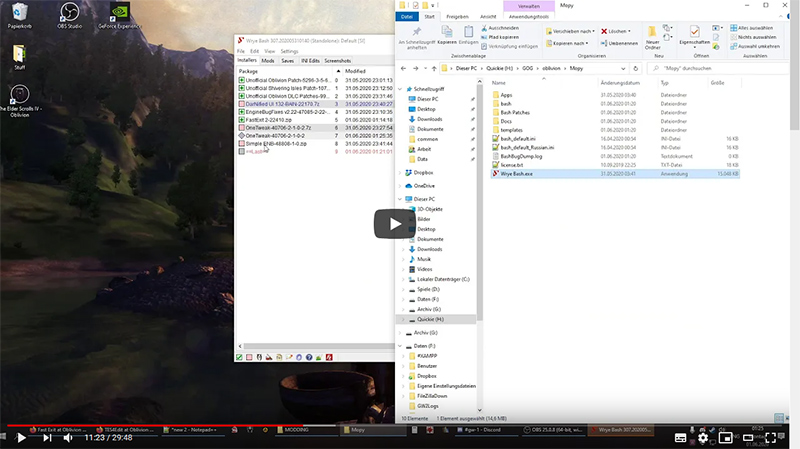Screen dimensions: 800x449
Task: Select the OBS Studio desktop icon
Action: pyautogui.click(x=69, y=15)
